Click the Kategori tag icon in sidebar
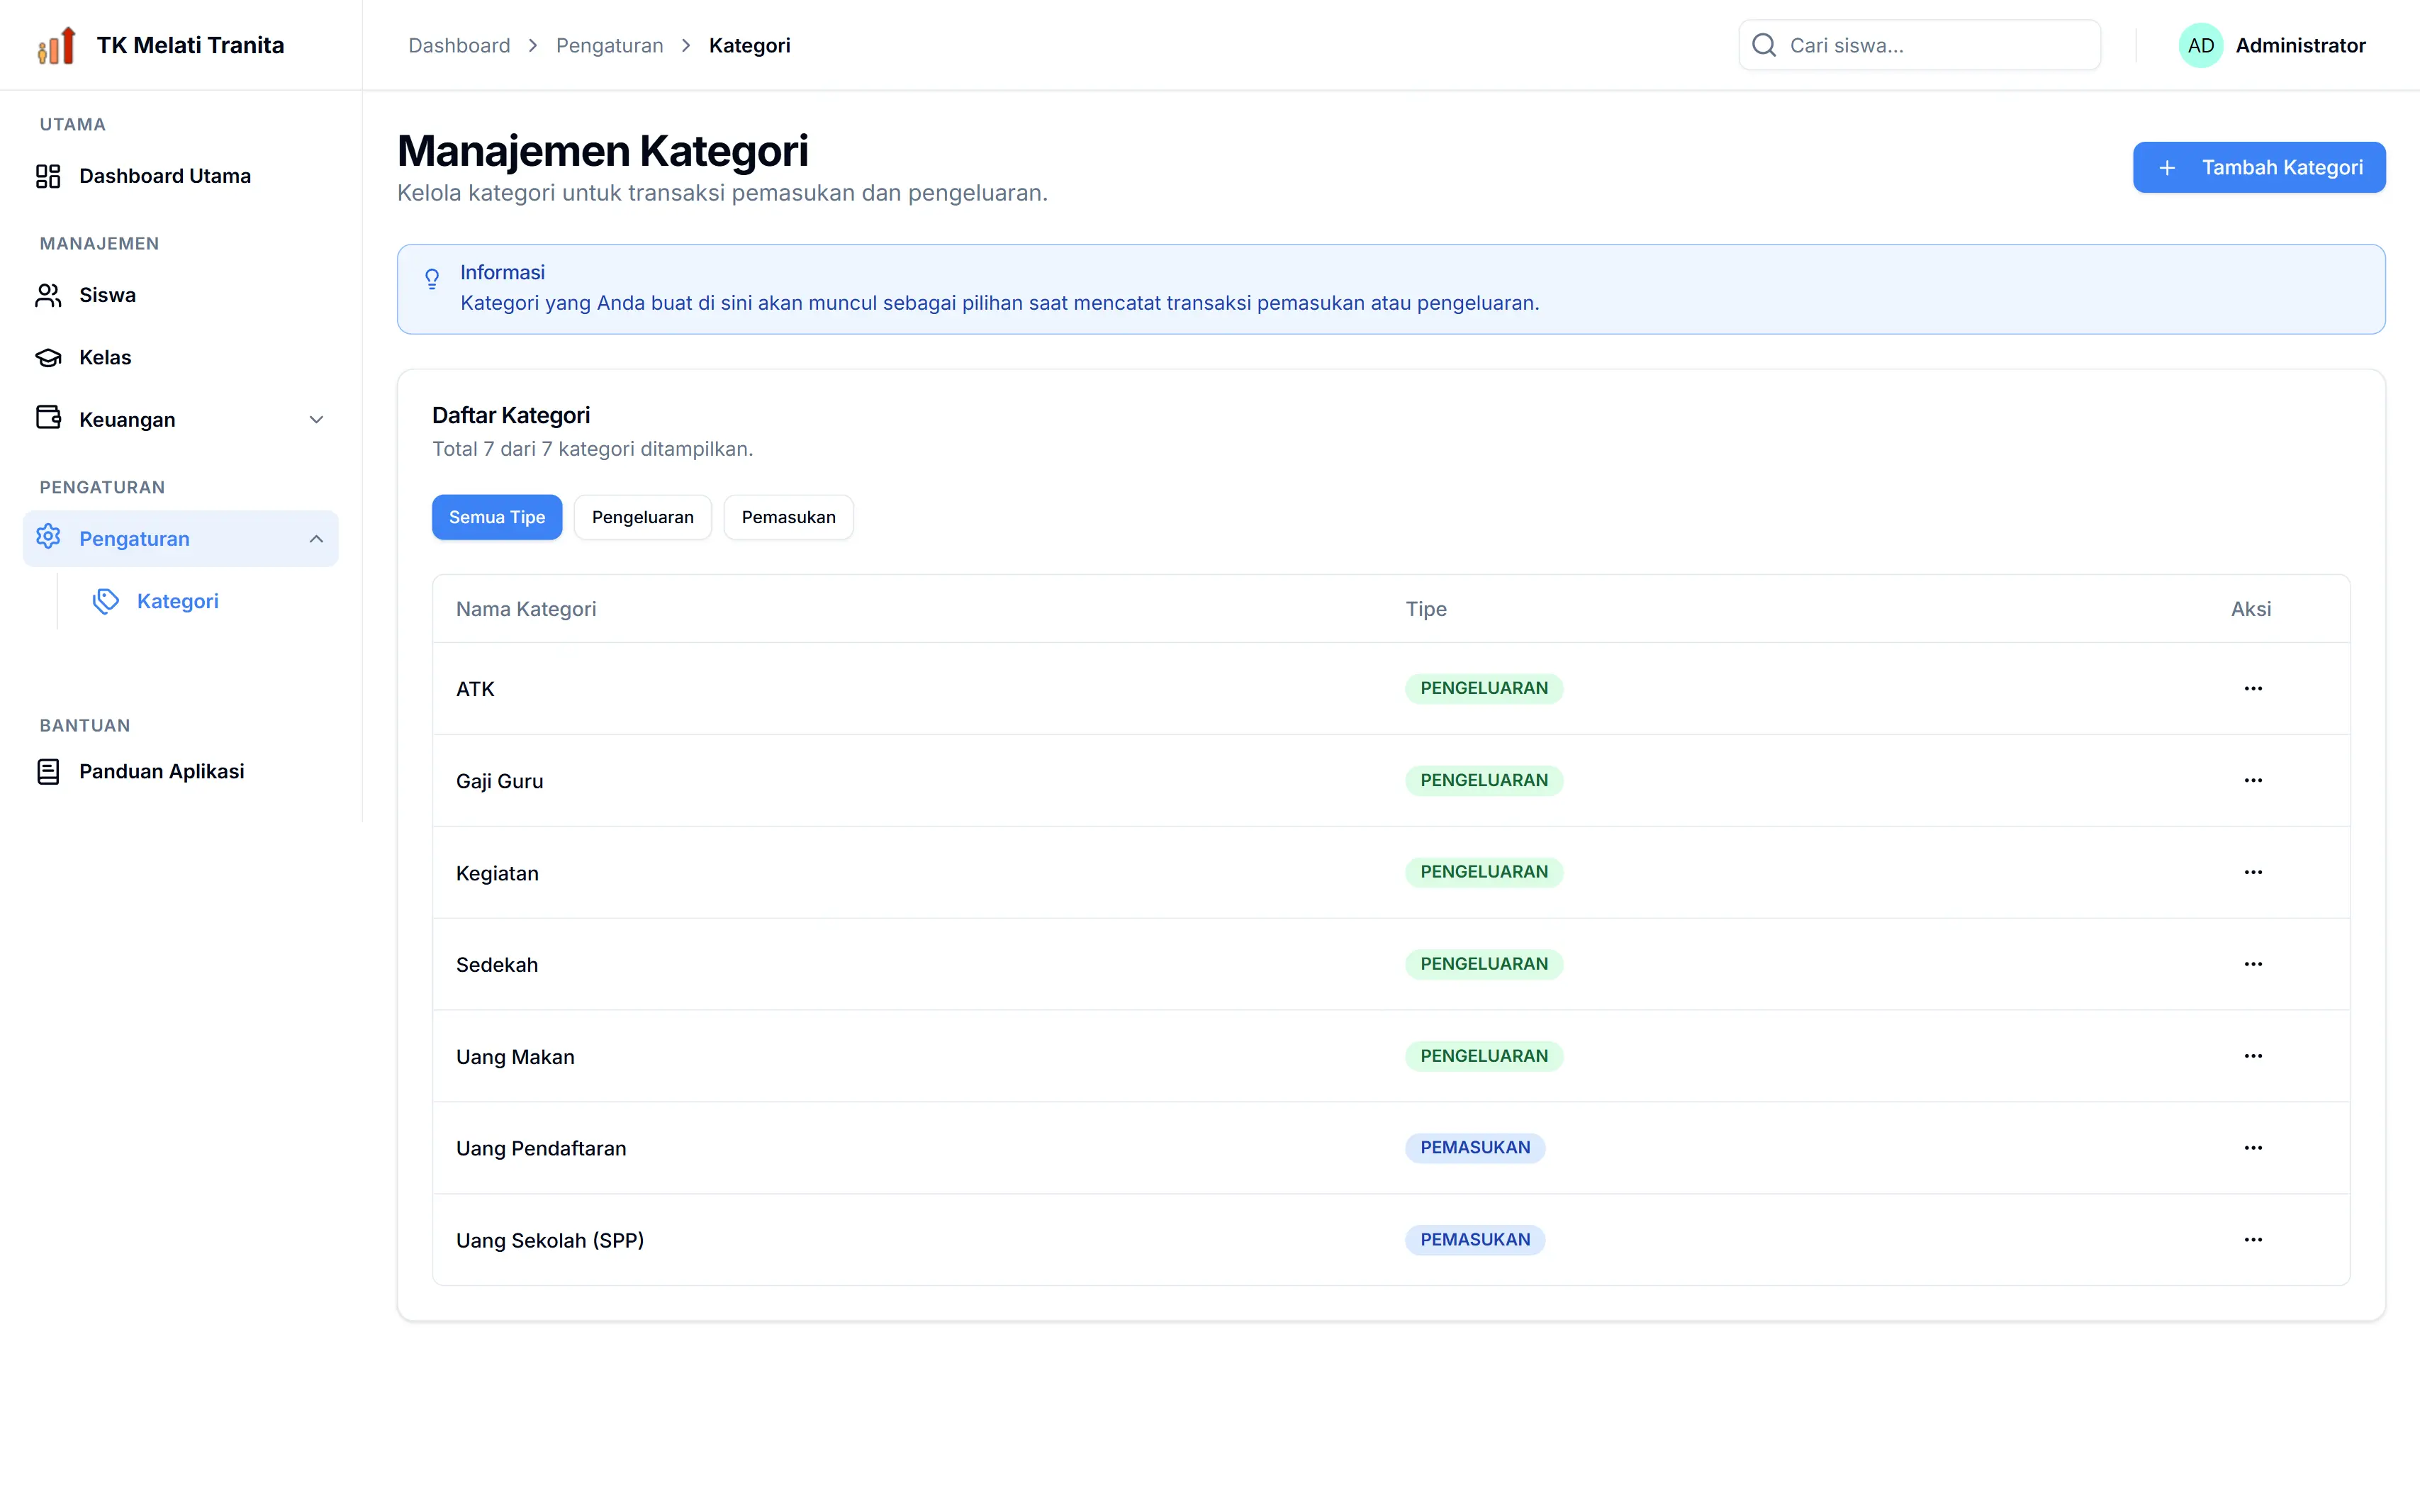The width and height of the screenshot is (2420, 1512). tap(106, 601)
